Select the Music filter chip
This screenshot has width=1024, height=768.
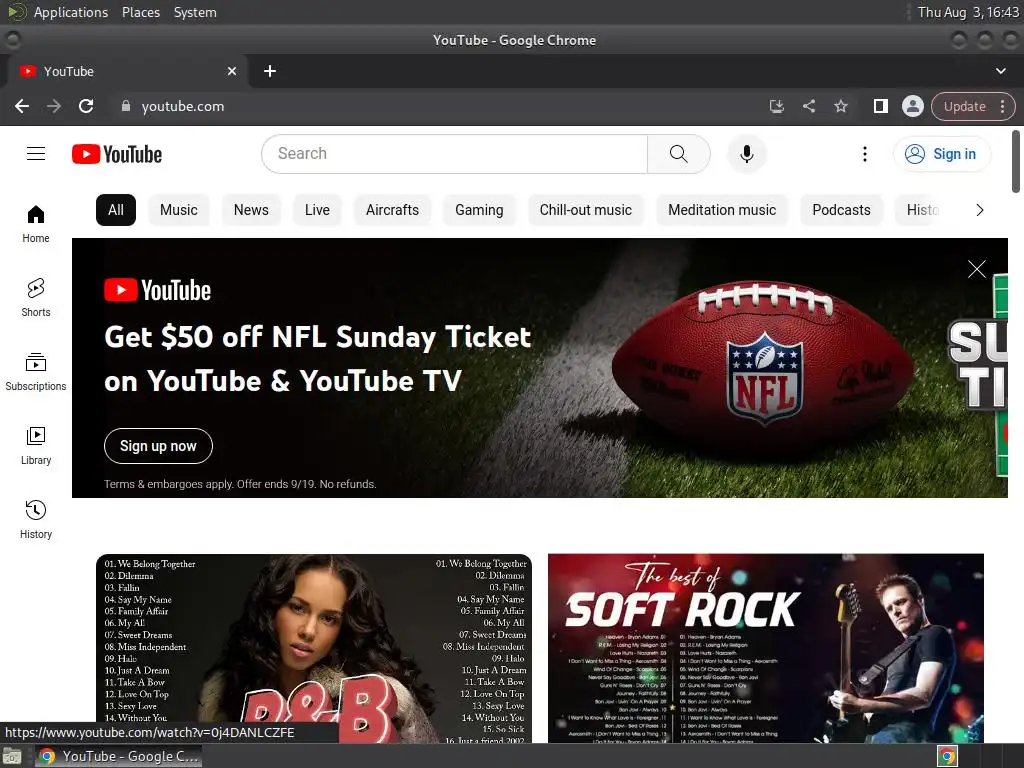(x=178, y=210)
